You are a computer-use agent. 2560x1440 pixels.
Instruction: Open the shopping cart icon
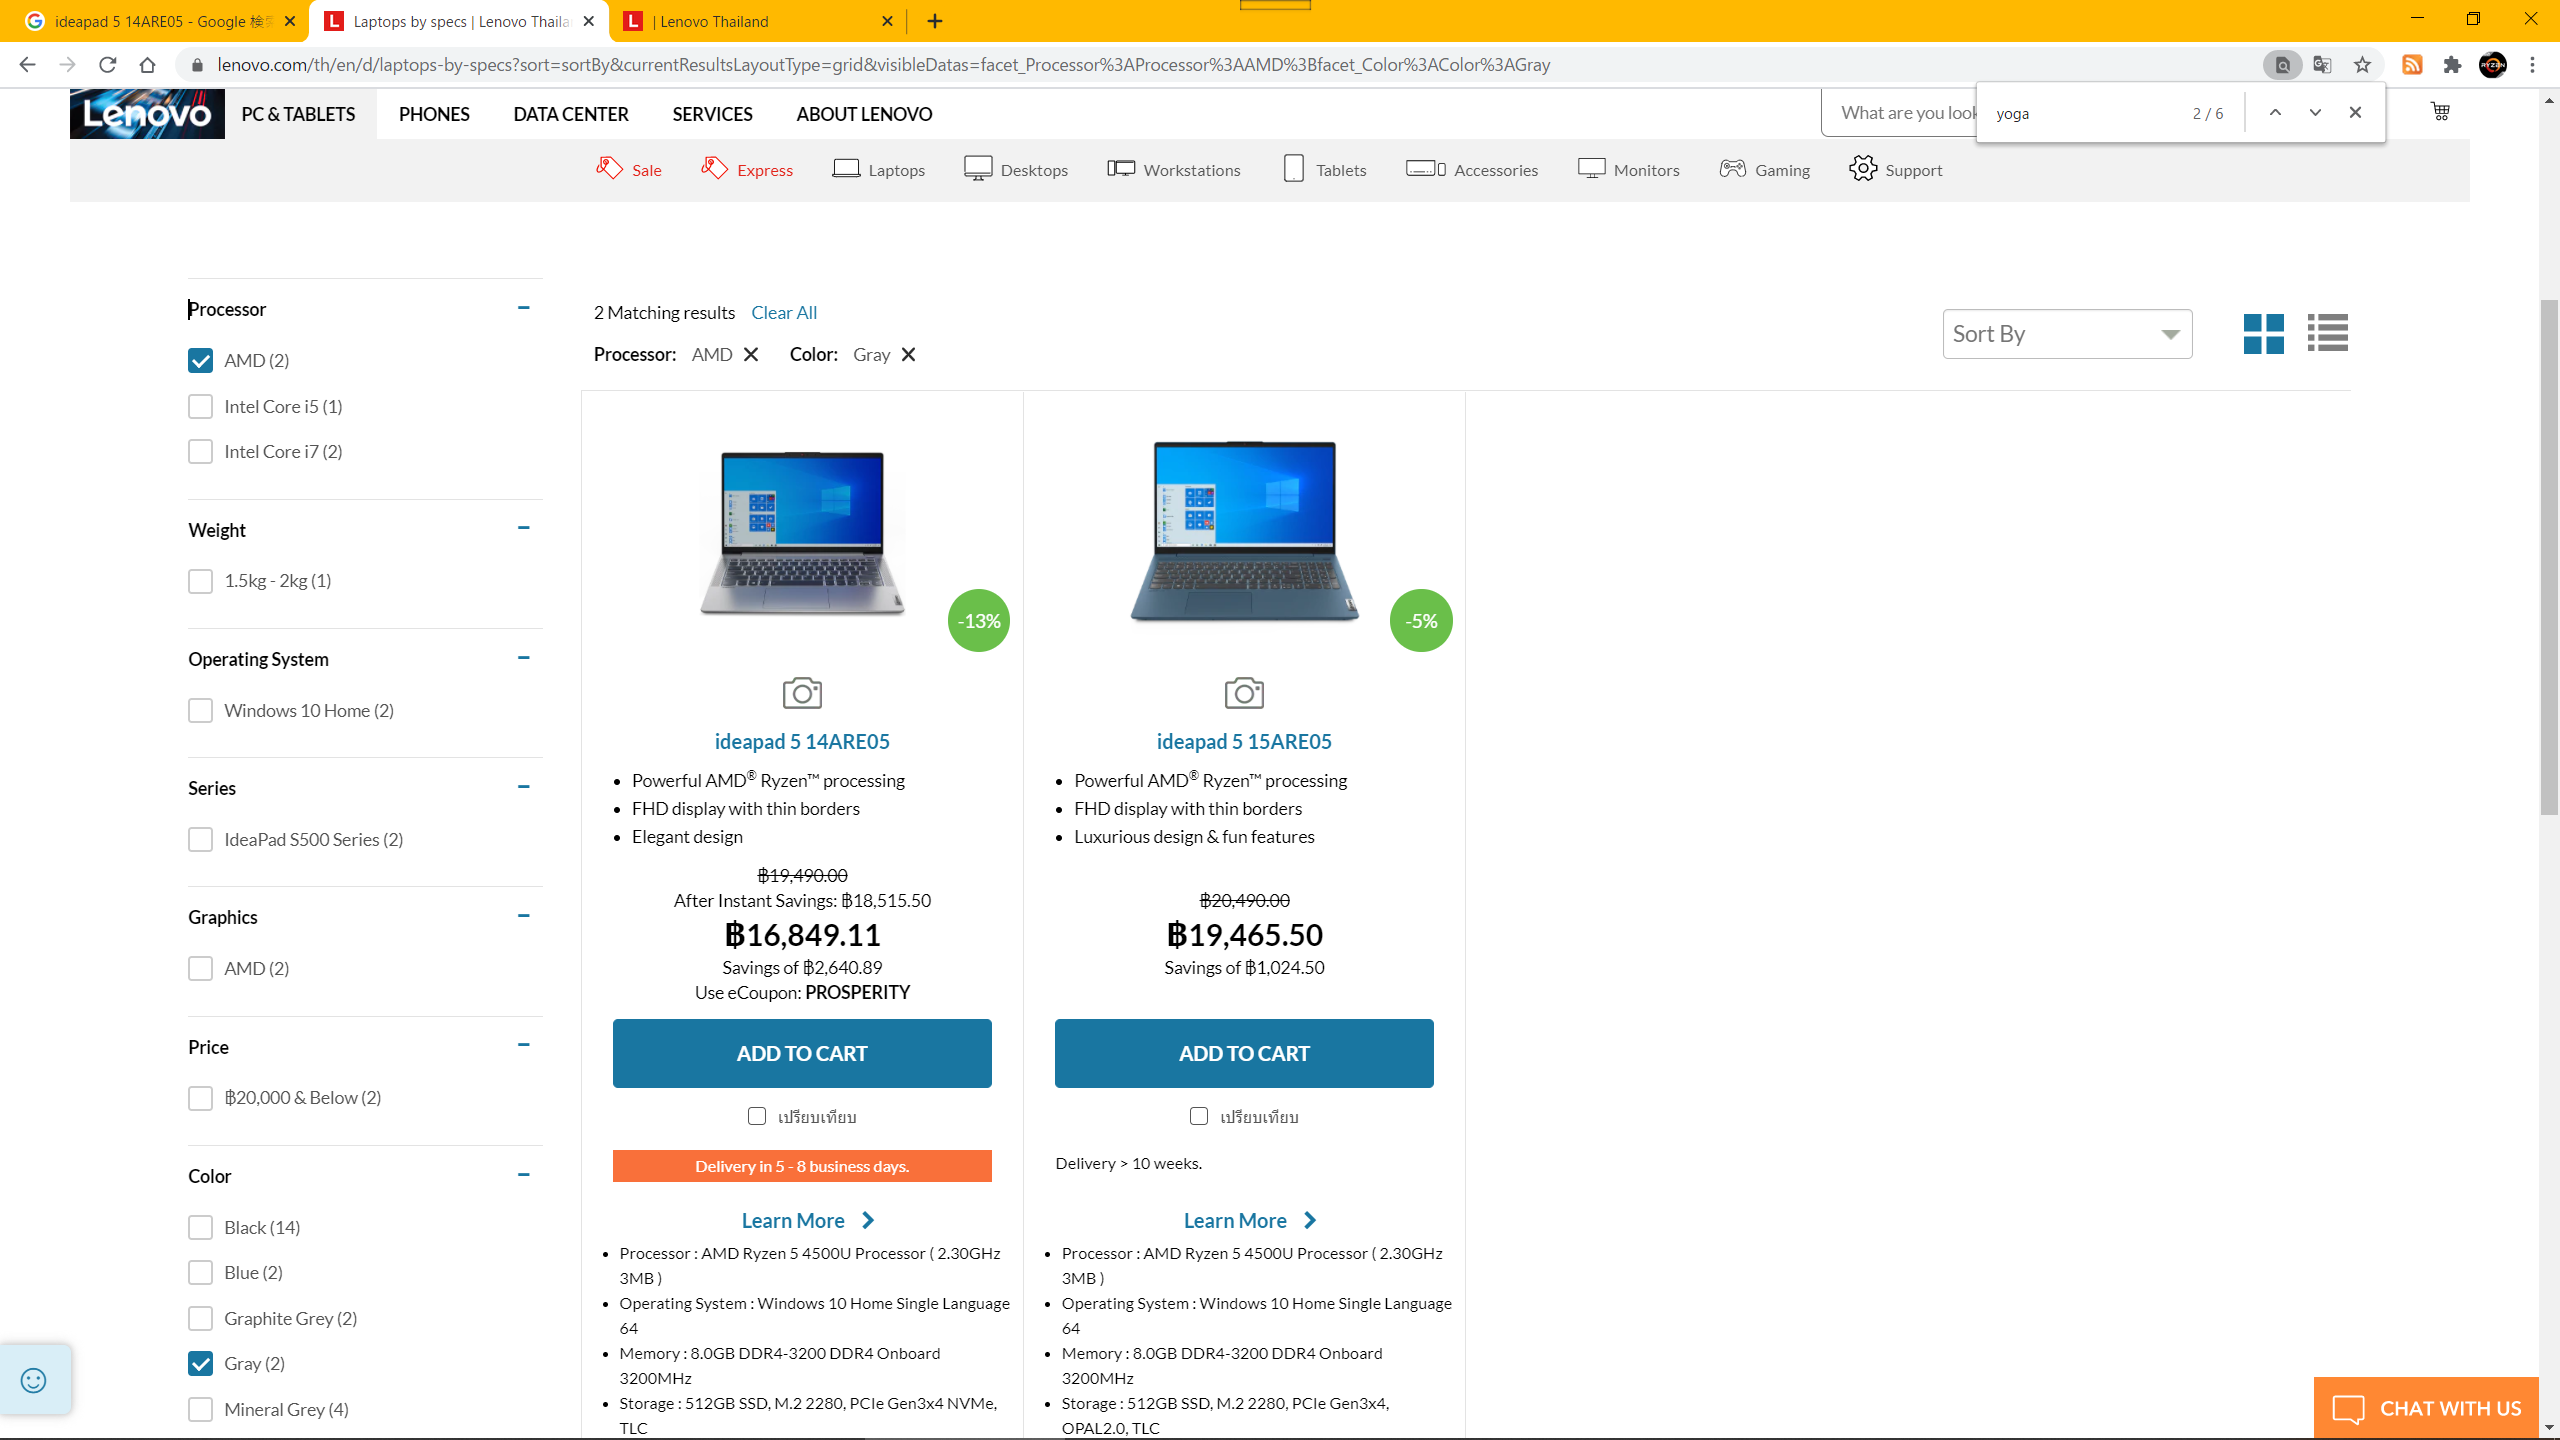(x=2440, y=111)
